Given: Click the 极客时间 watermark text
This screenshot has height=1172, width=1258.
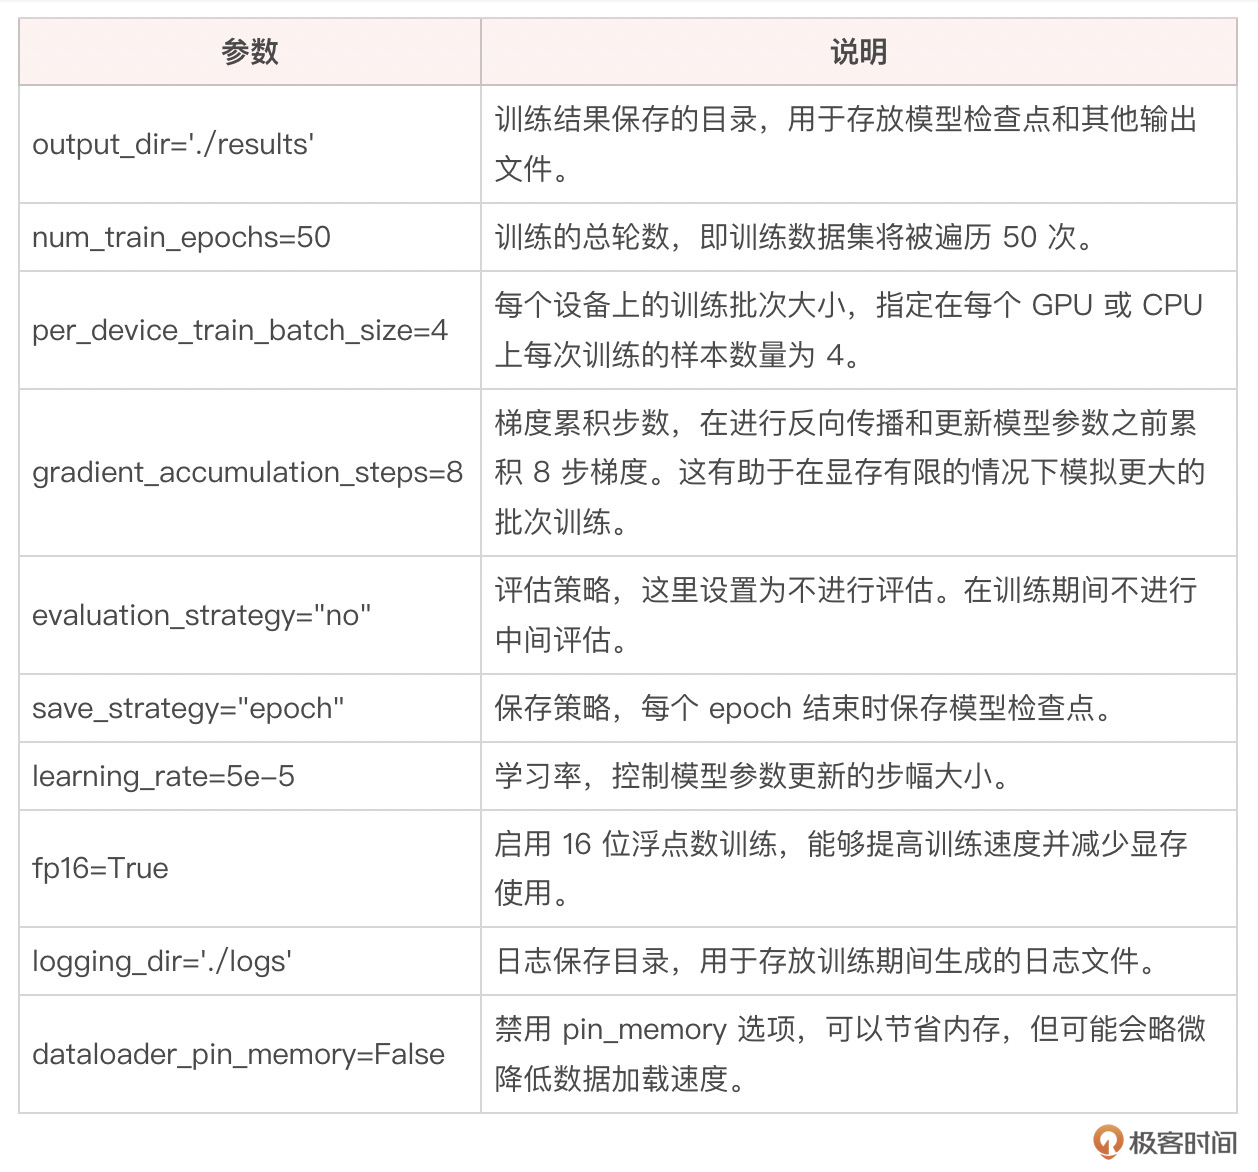Looking at the screenshot, I should 1182,1142.
